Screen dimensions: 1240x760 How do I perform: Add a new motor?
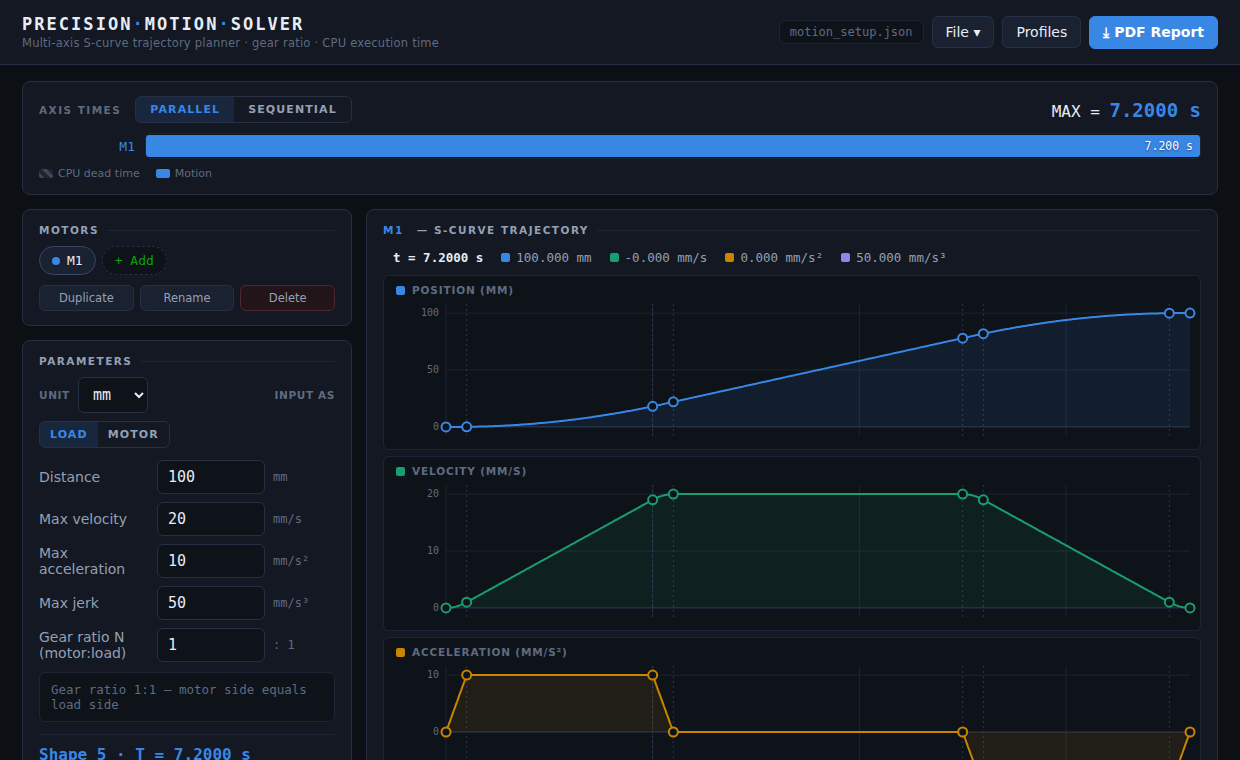tap(134, 261)
